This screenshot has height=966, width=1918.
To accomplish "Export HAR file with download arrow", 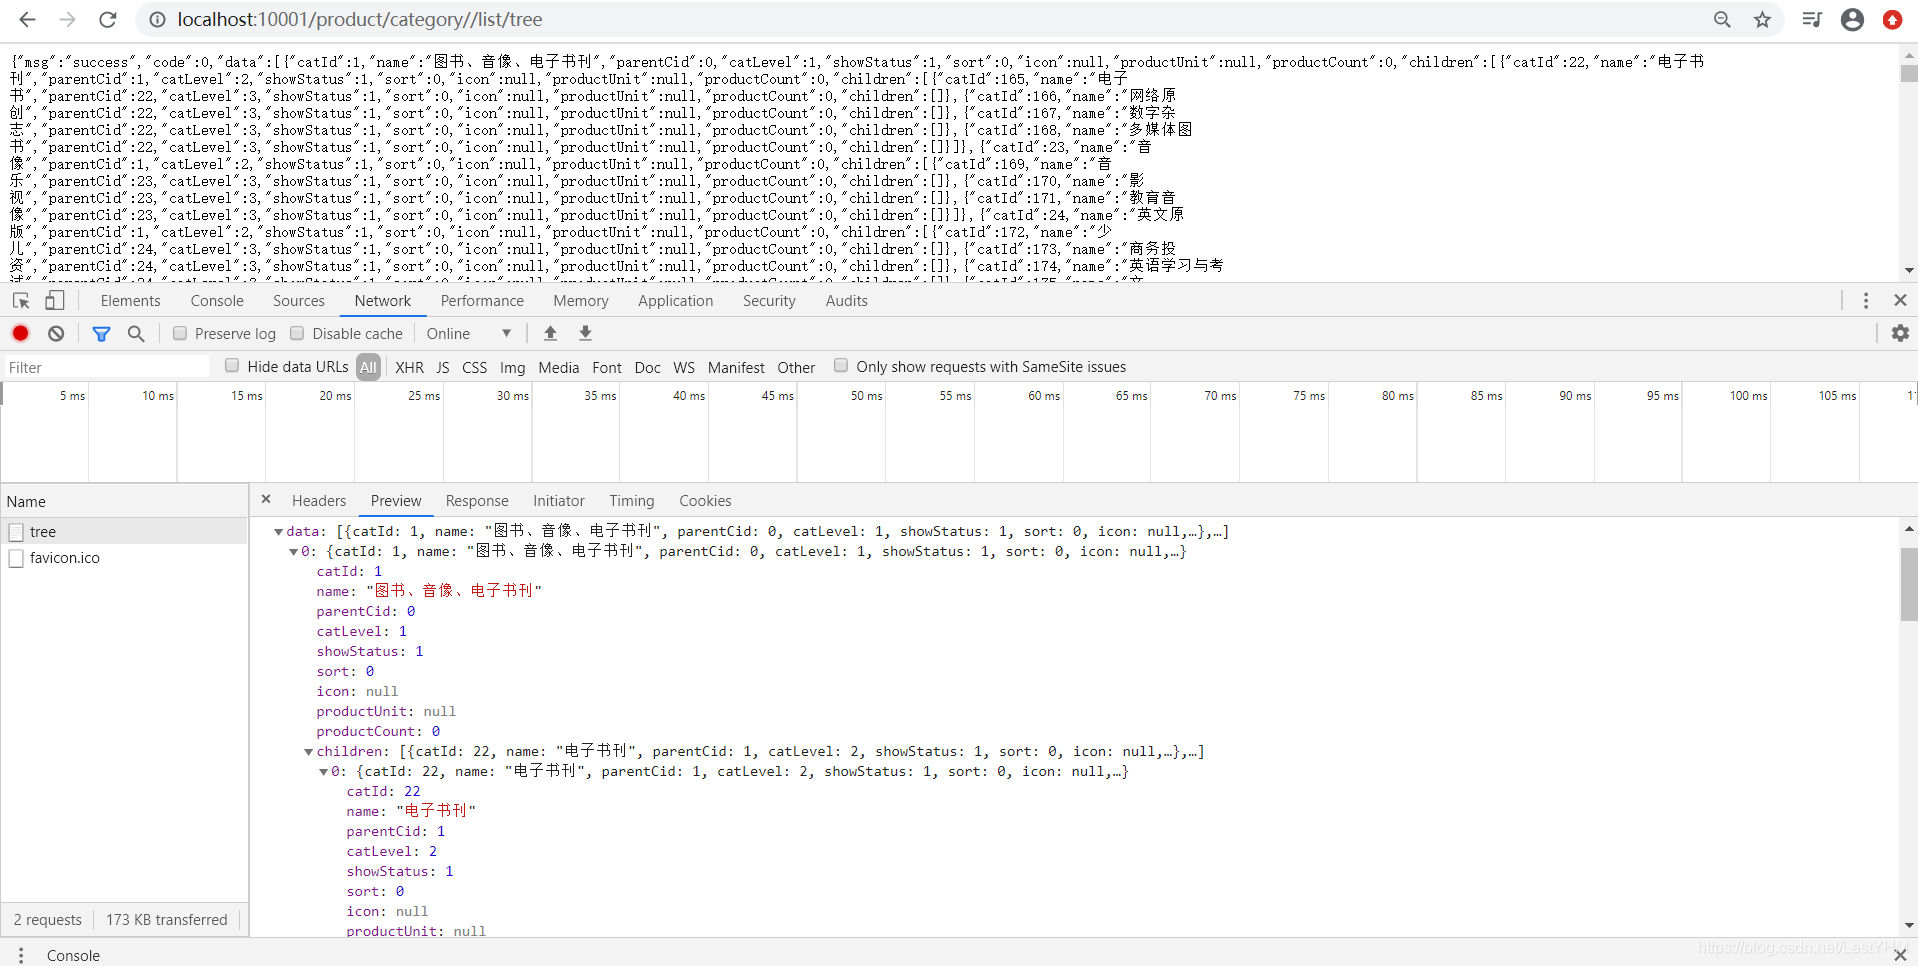I will pos(586,333).
